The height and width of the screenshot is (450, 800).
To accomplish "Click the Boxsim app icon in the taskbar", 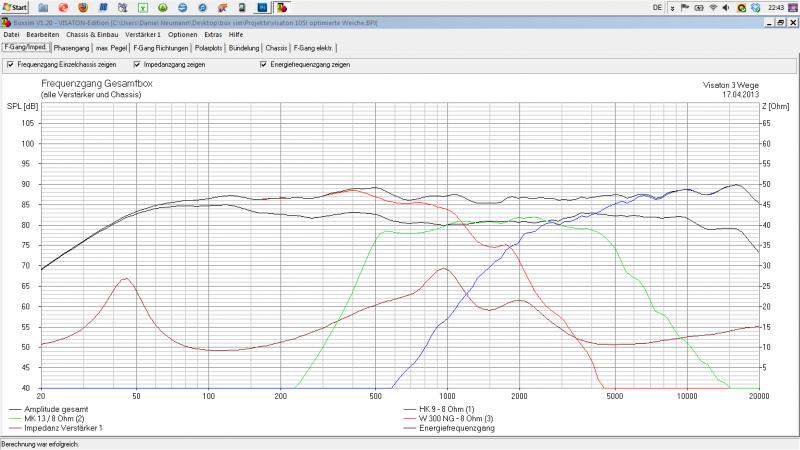I will [x=283, y=7].
